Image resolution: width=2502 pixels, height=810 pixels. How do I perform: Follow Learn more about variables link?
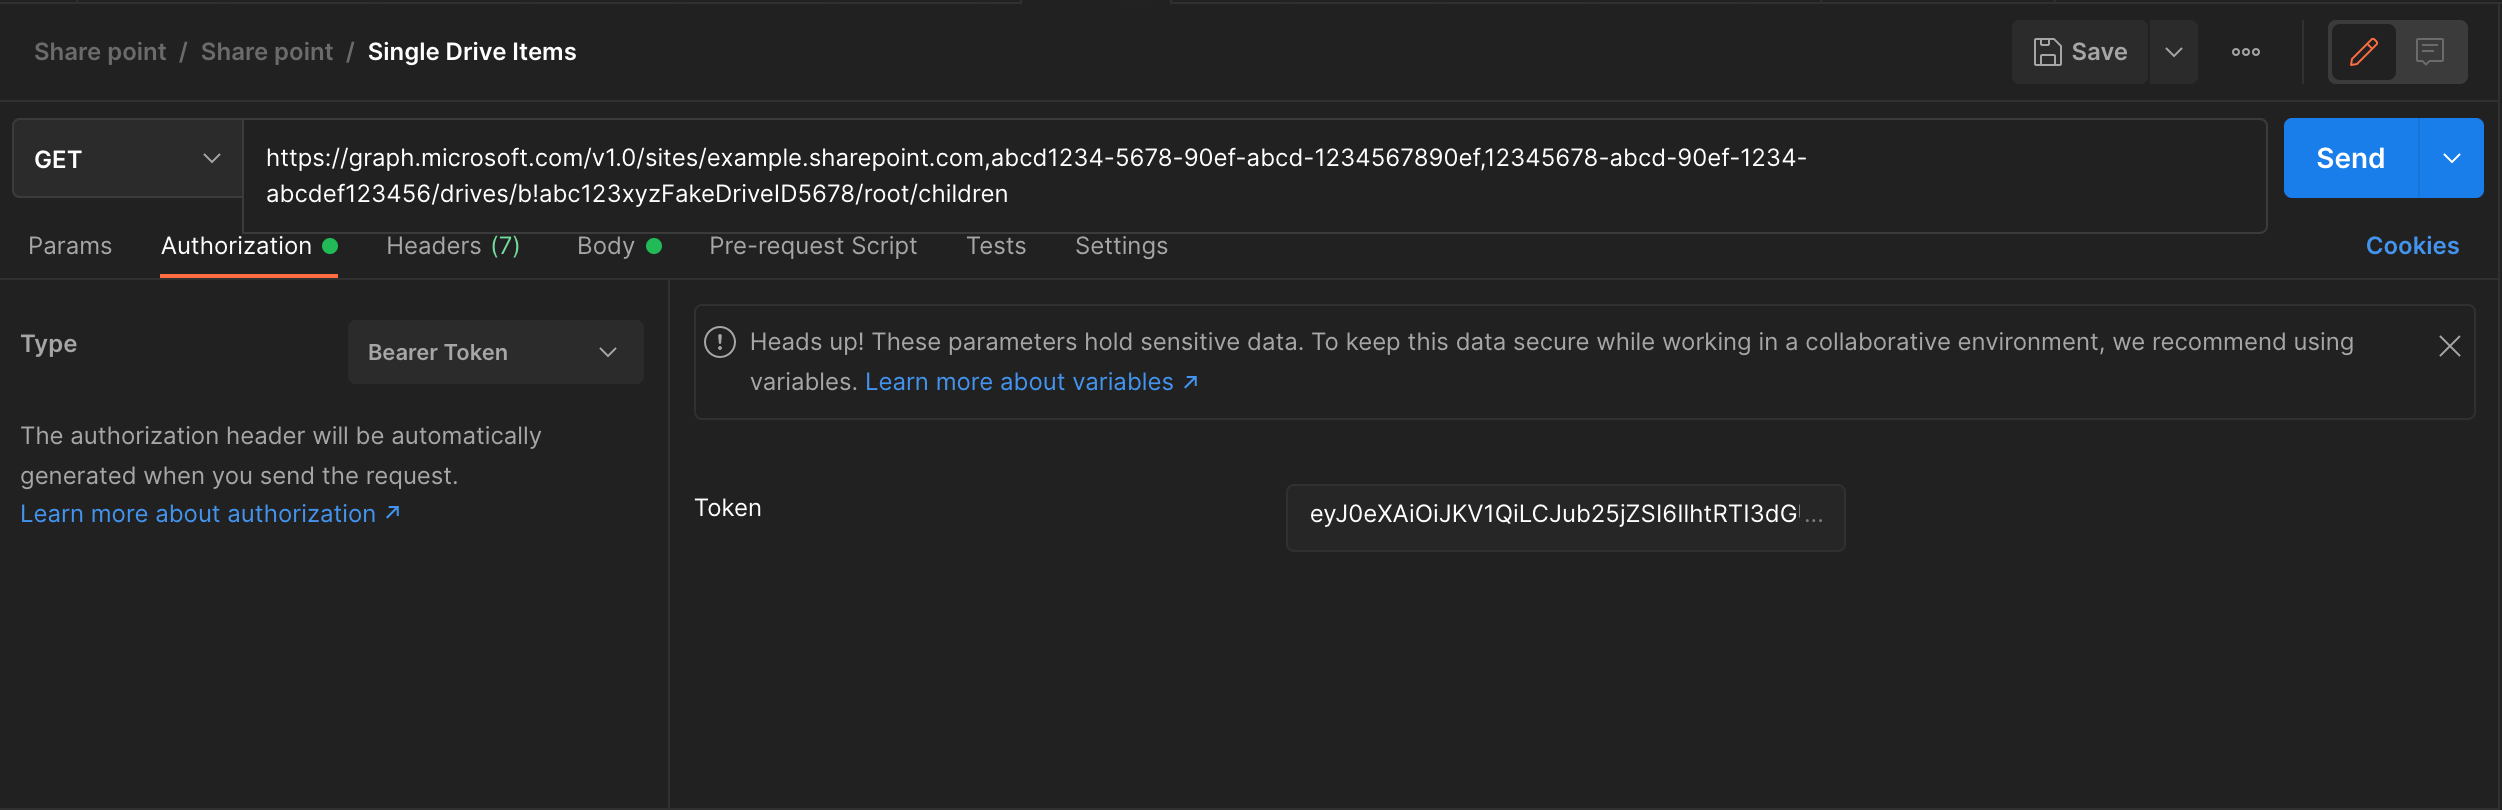tap(1031, 382)
